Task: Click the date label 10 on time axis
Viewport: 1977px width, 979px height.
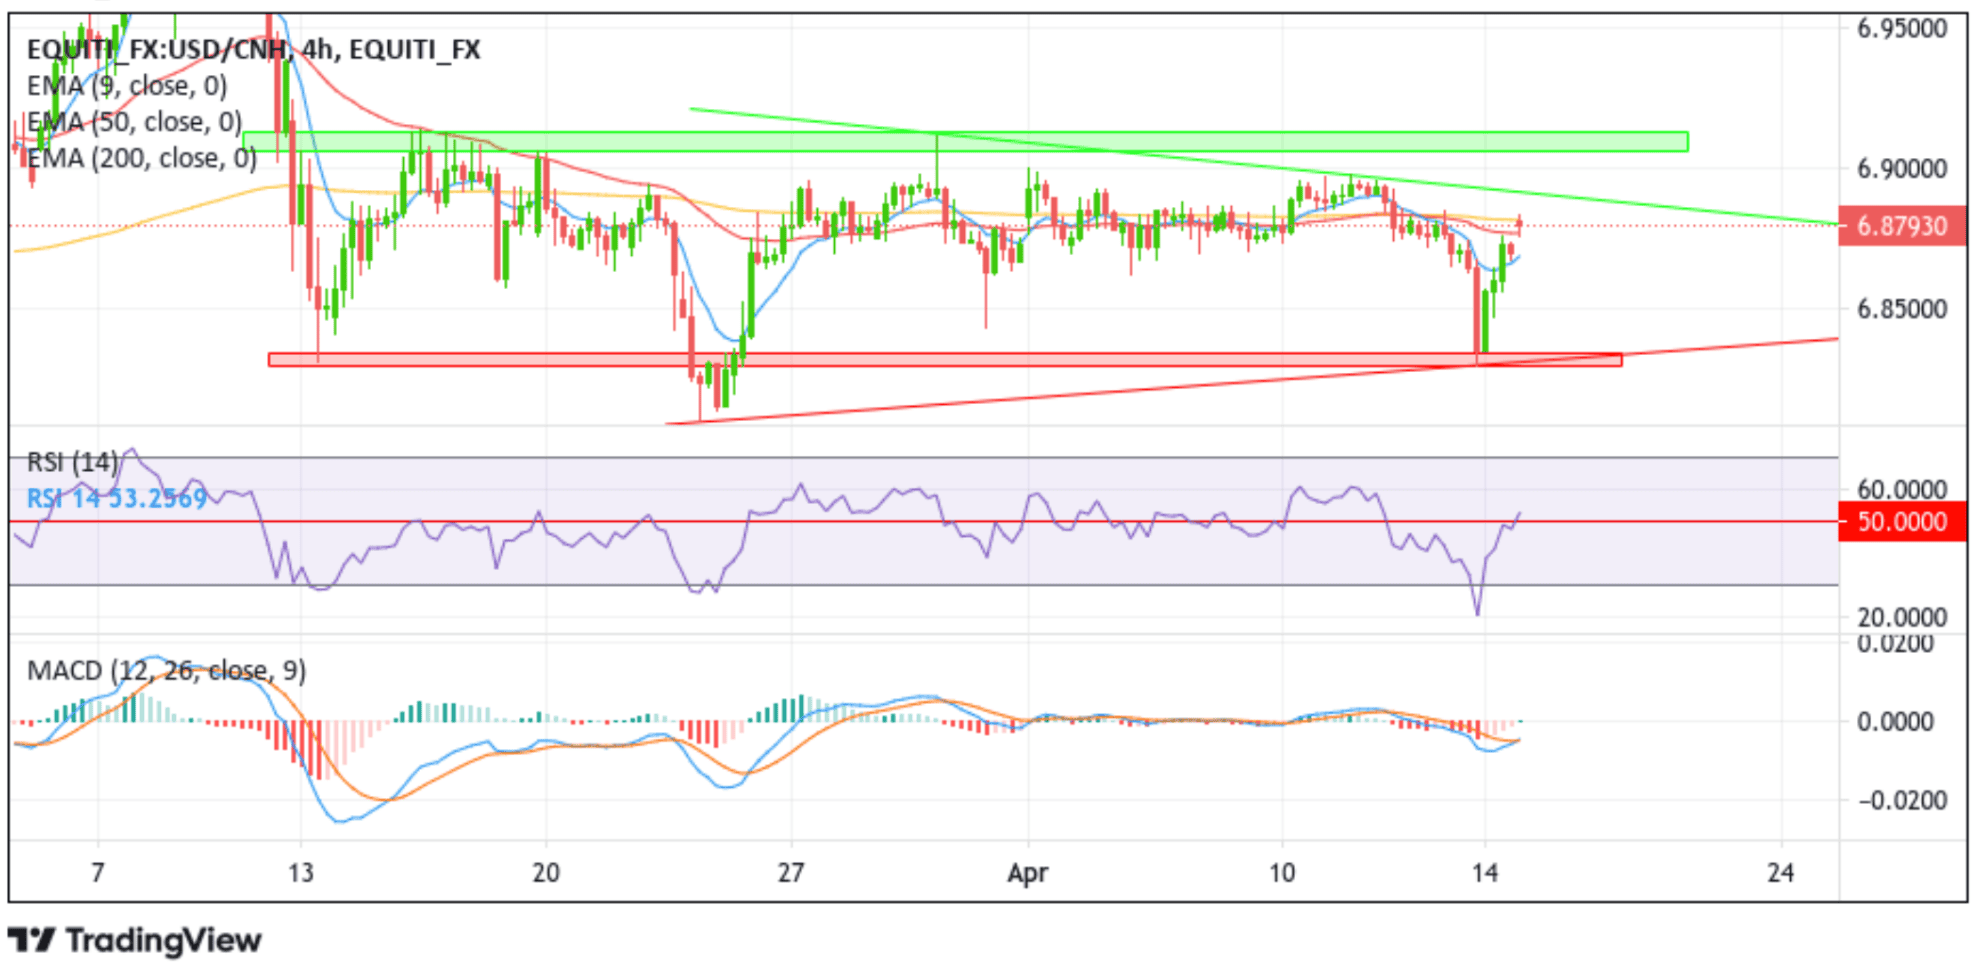Action: pyautogui.click(x=1282, y=873)
